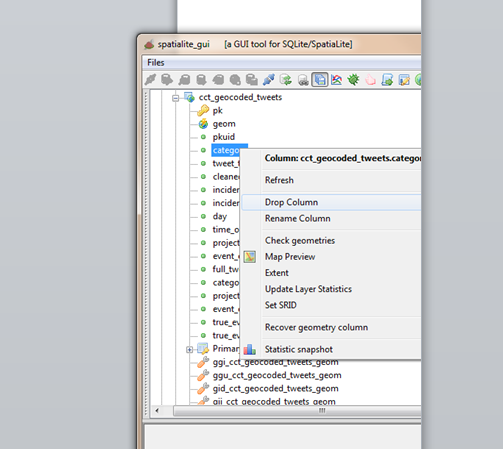503x449 pixels.
Task: Click the blue plug disconnect database icon
Action: tap(269, 80)
